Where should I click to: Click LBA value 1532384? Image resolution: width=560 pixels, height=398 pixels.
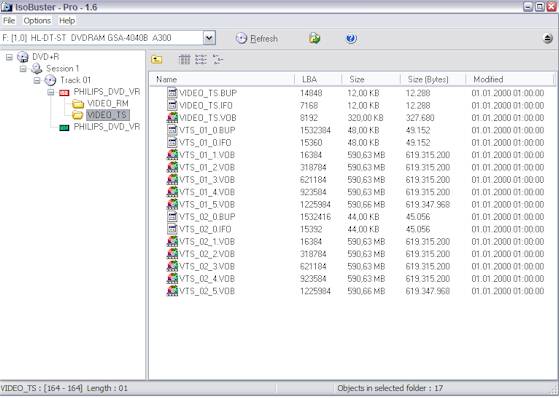click(315, 130)
